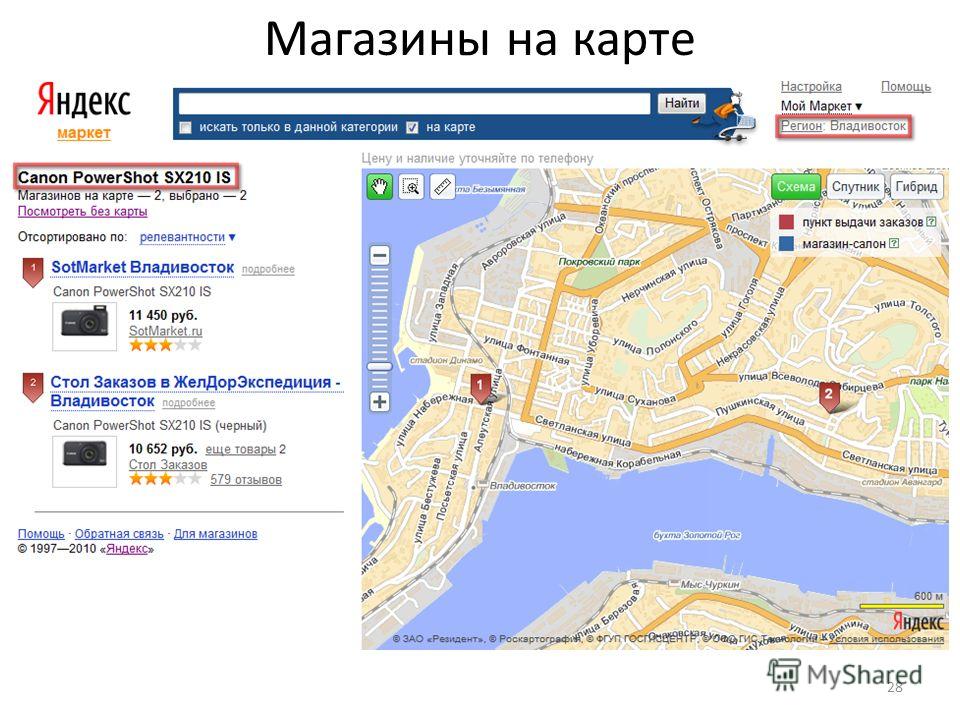Open 'Посмотреть без карты' link
This screenshot has width=960, height=720.
(83, 211)
